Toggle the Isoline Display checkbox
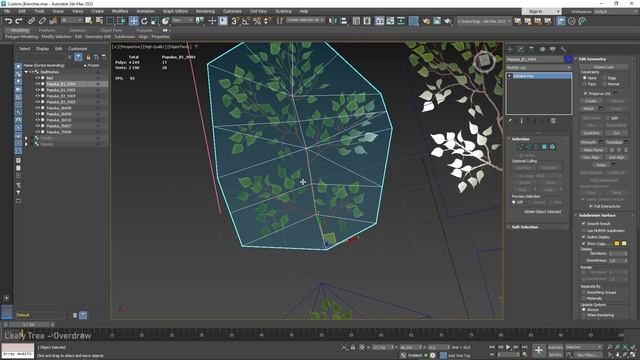This screenshot has width=640, height=360. (584, 237)
